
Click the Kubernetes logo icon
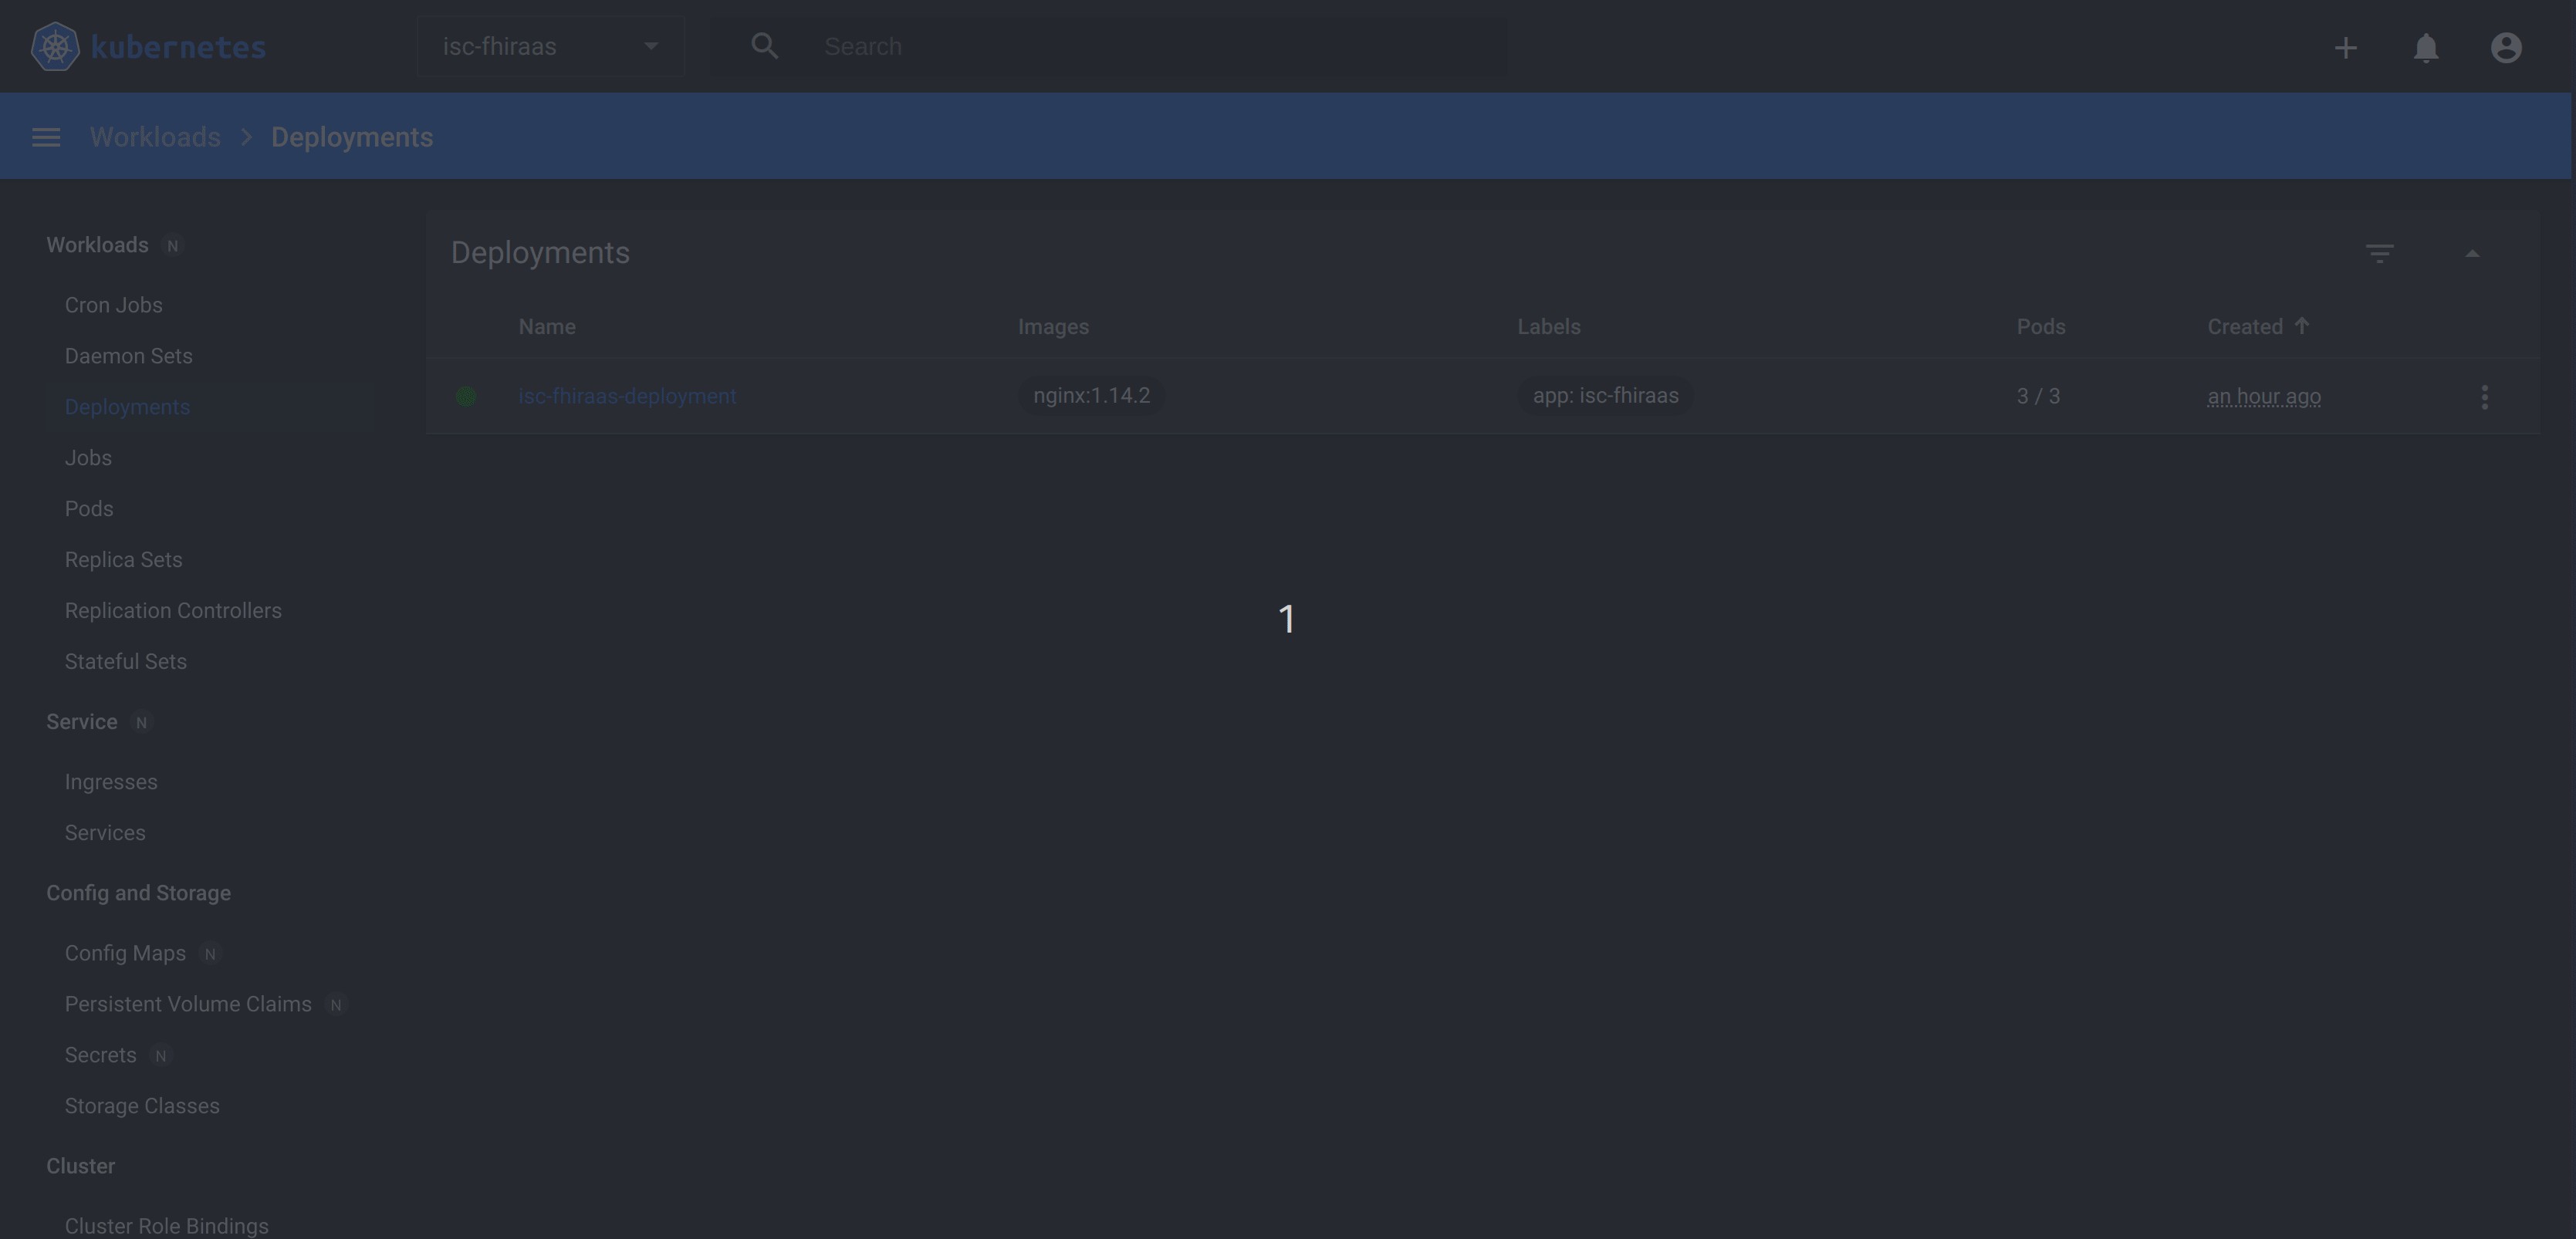click(x=55, y=47)
